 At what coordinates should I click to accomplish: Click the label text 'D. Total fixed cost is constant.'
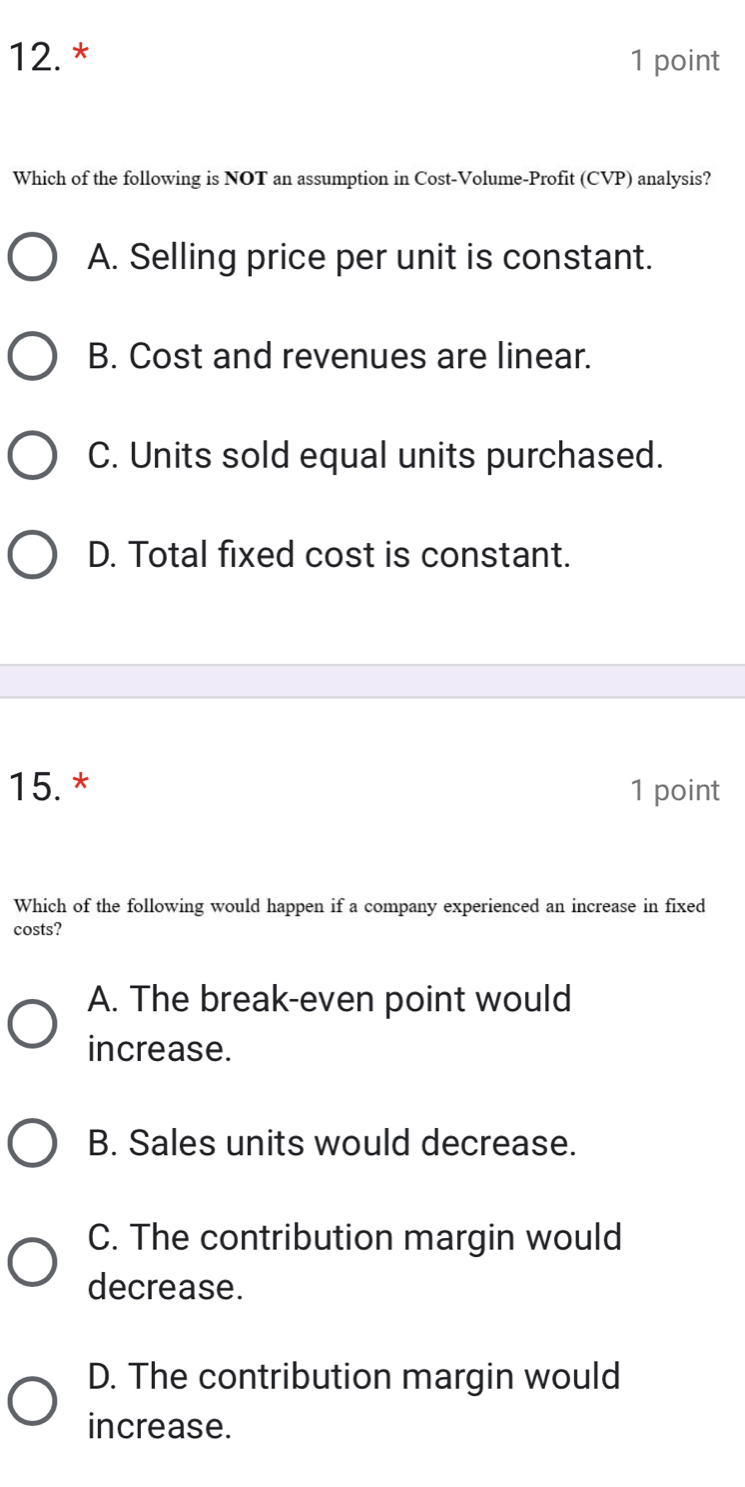point(330,555)
